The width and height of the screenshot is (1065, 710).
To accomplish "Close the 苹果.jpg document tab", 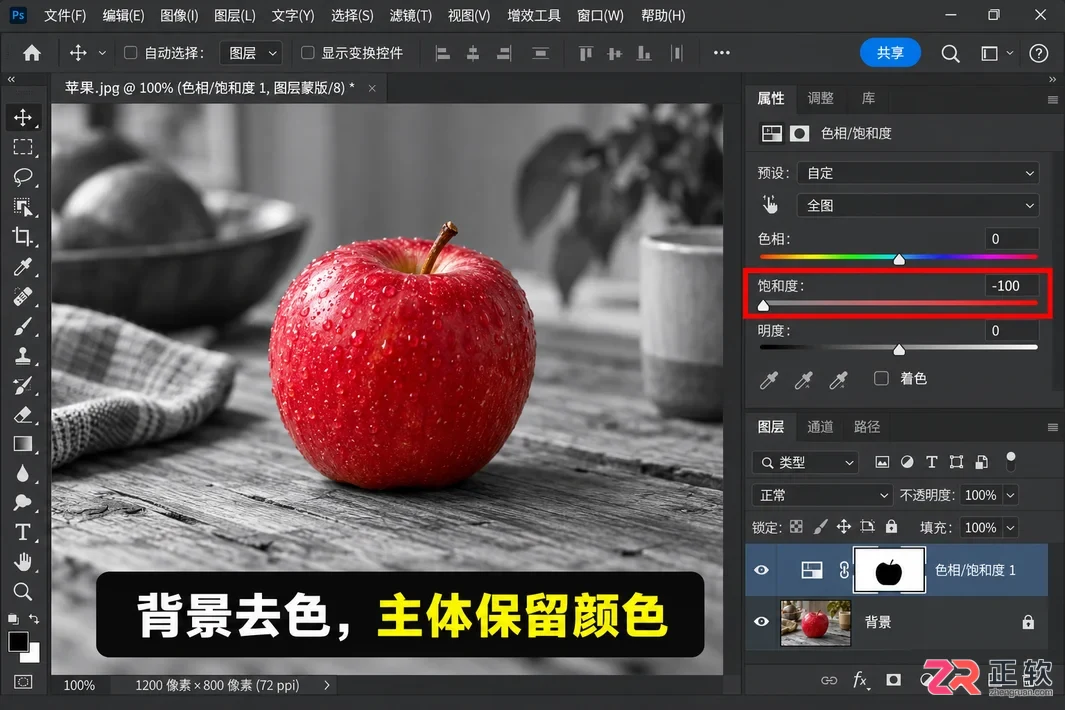I will point(372,88).
